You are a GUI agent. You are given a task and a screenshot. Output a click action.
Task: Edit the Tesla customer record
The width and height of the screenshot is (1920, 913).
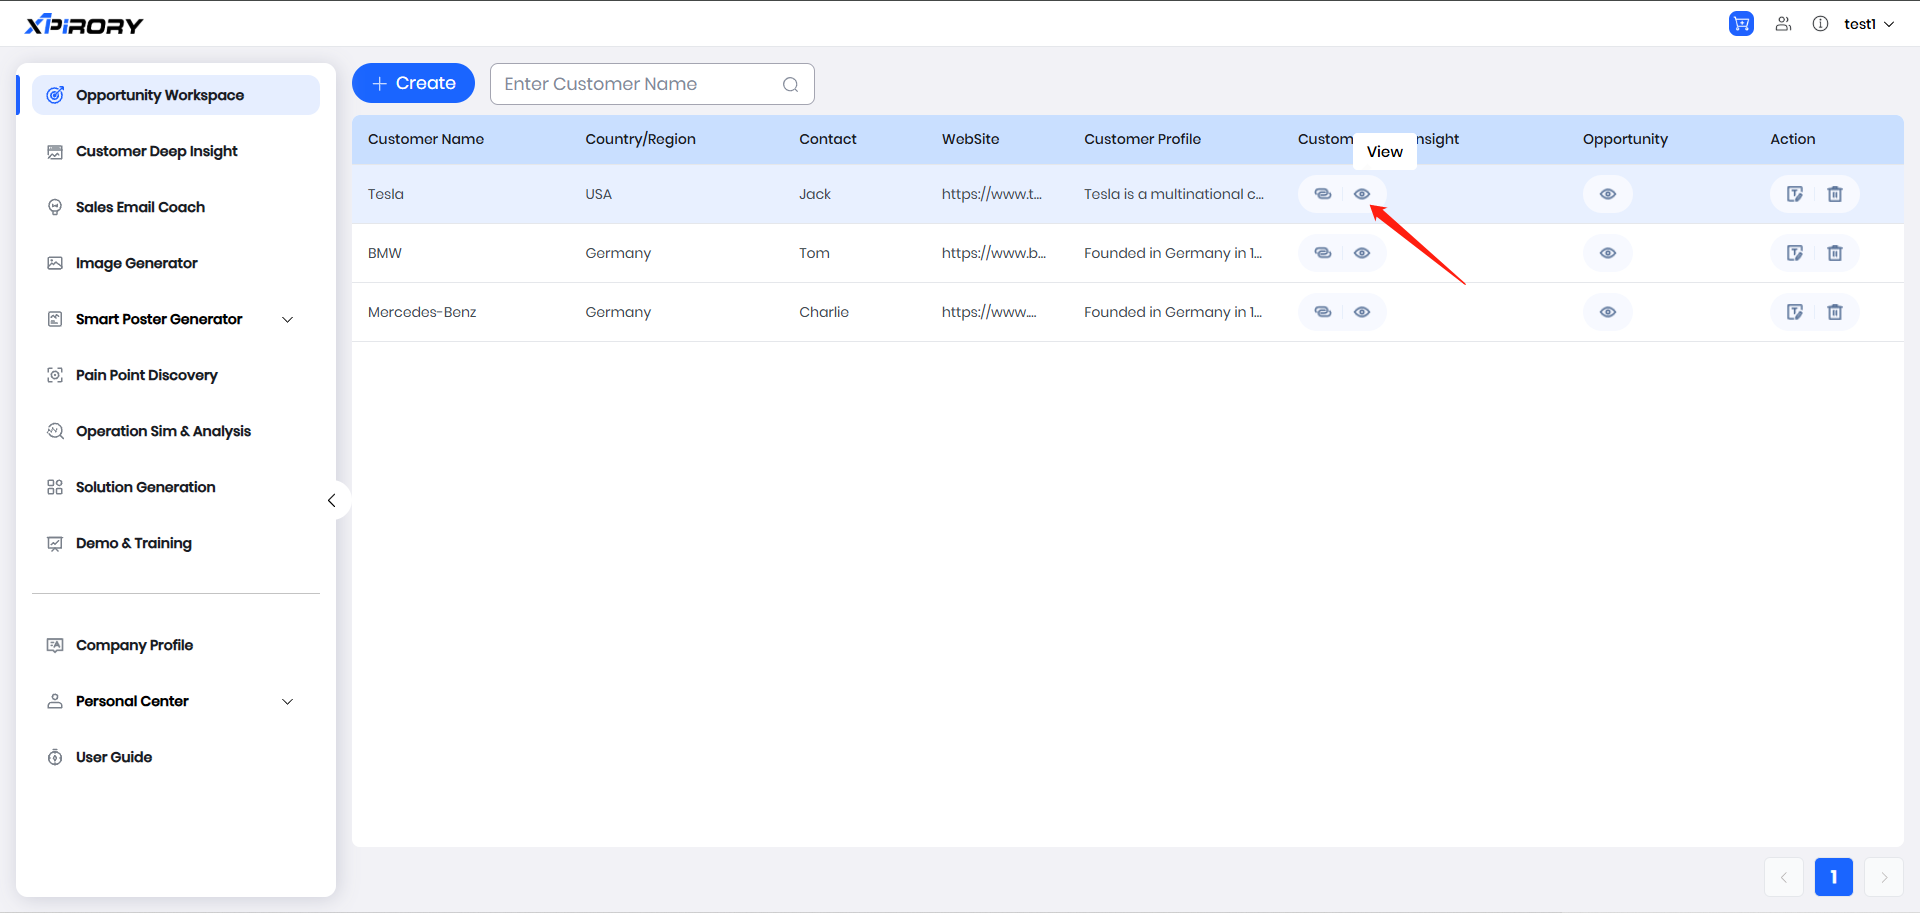tap(1795, 194)
